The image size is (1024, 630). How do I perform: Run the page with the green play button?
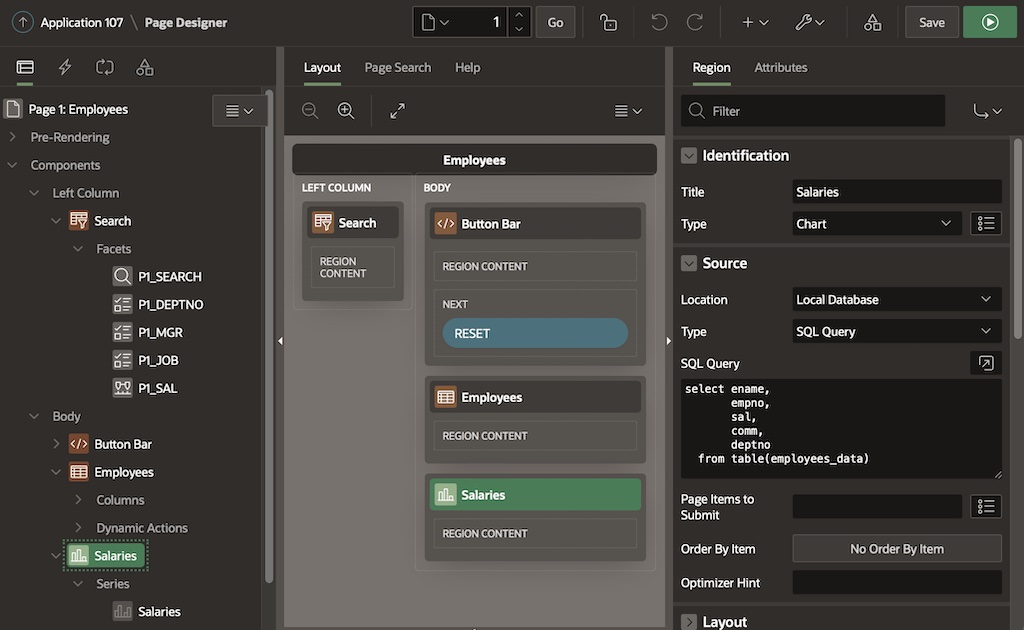point(989,22)
